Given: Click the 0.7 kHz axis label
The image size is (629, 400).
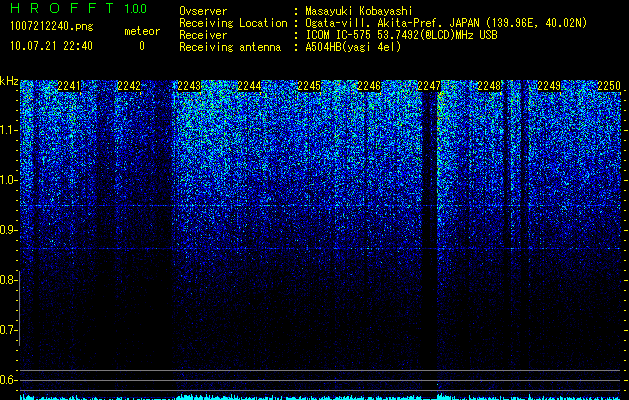Looking at the screenshot, I should tap(8, 330).
